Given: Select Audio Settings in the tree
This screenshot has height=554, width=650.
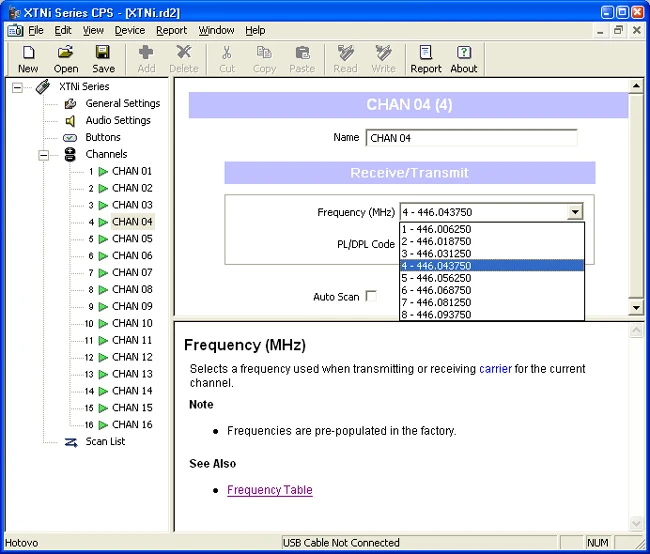Looking at the screenshot, I should (117, 120).
